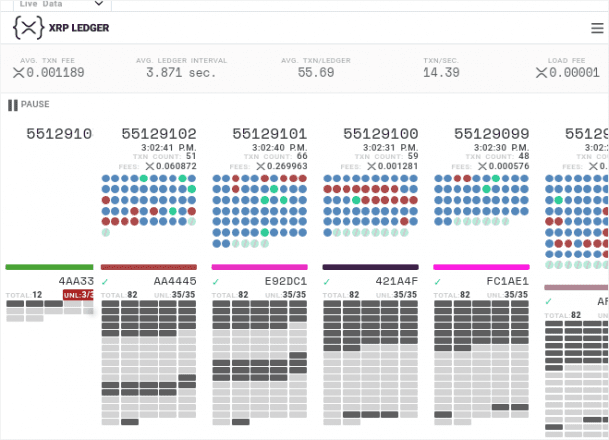Click the green color bar above 4AA33
This screenshot has height=440, width=609.
coord(49,267)
